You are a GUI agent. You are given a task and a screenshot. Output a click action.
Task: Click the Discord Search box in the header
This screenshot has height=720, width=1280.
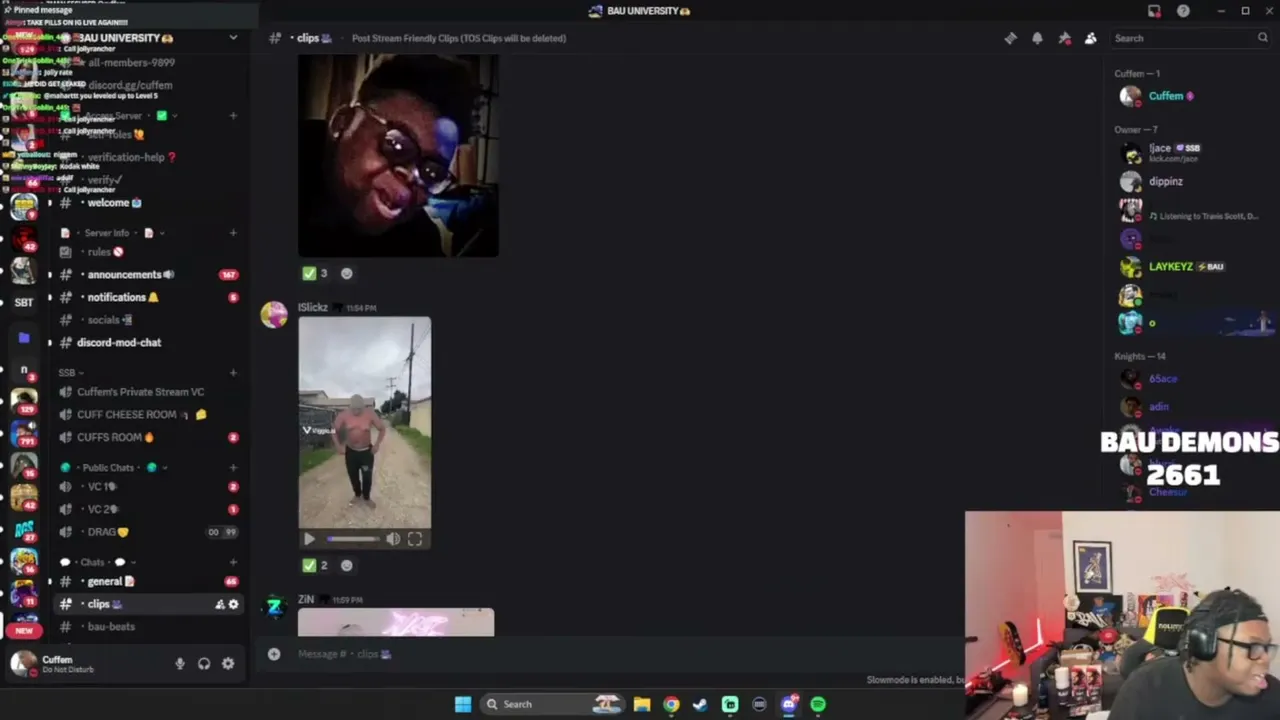[x=1190, y=38]
